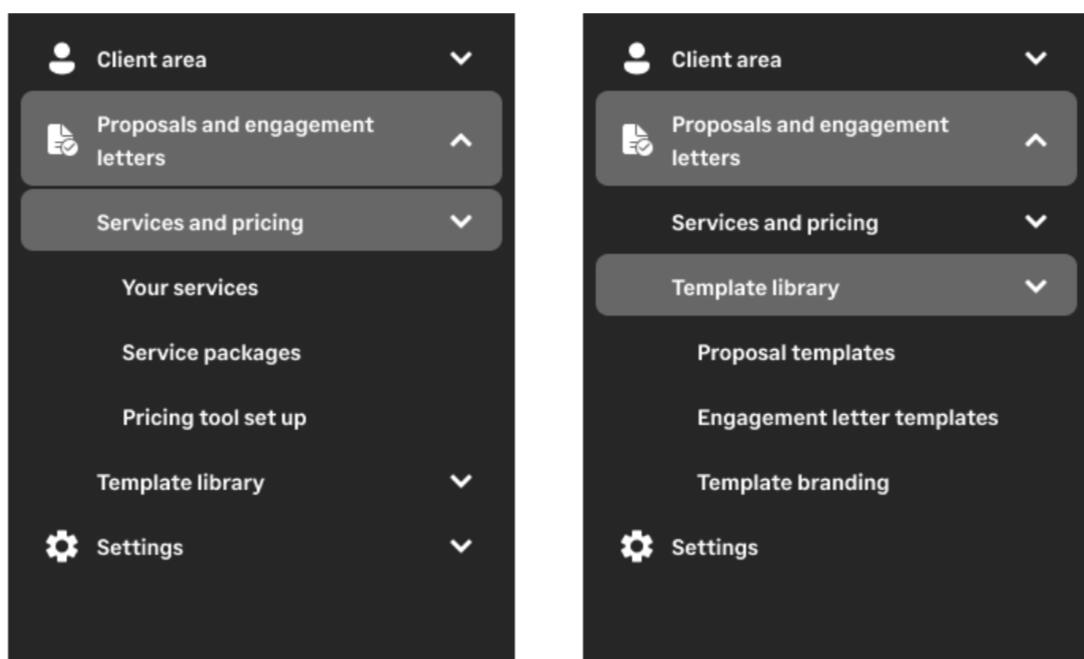Viewport: 1084px width, 659px height.
Task: Open Your services menu item
Action: [x=190, y=288]
